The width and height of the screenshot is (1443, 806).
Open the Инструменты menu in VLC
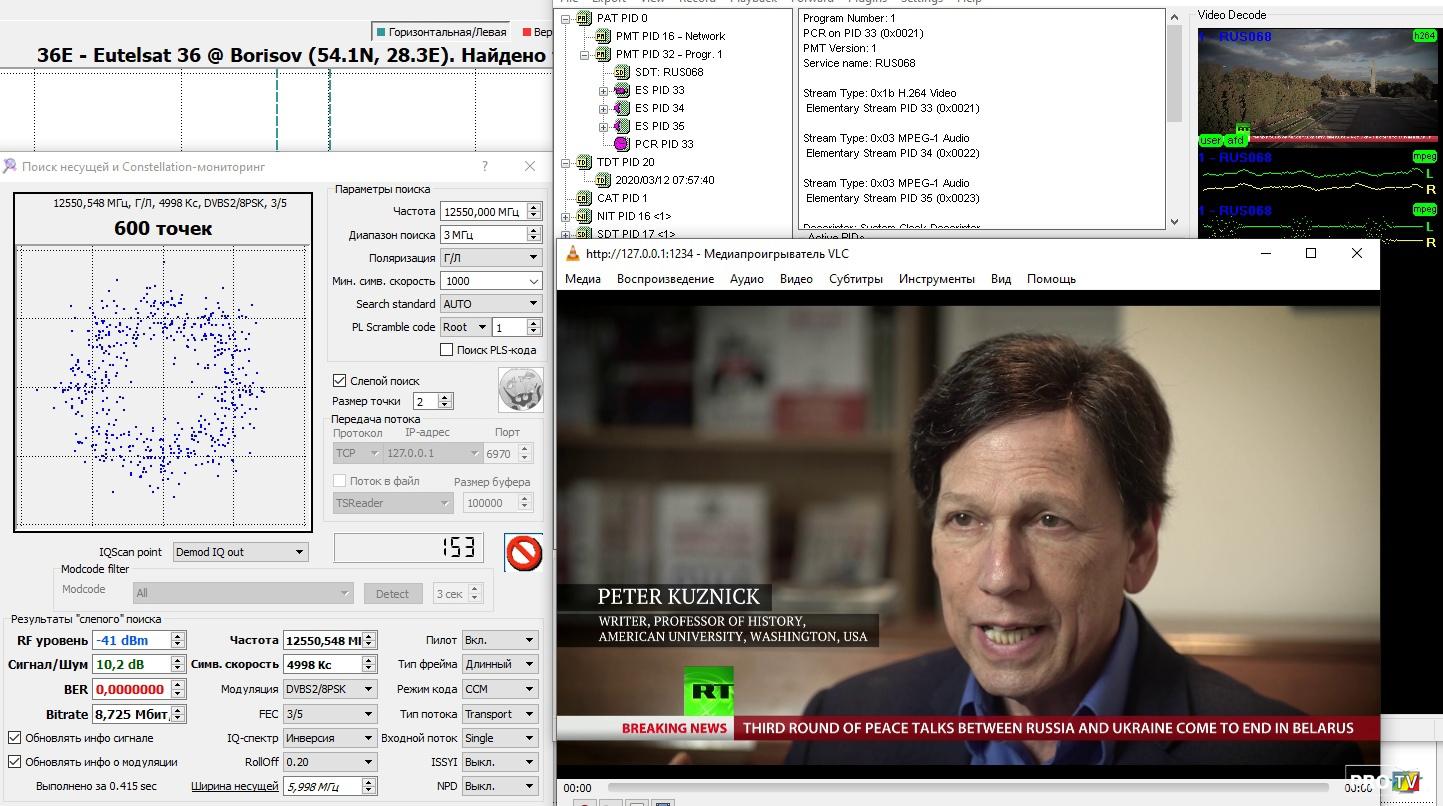tap(936, 279)
